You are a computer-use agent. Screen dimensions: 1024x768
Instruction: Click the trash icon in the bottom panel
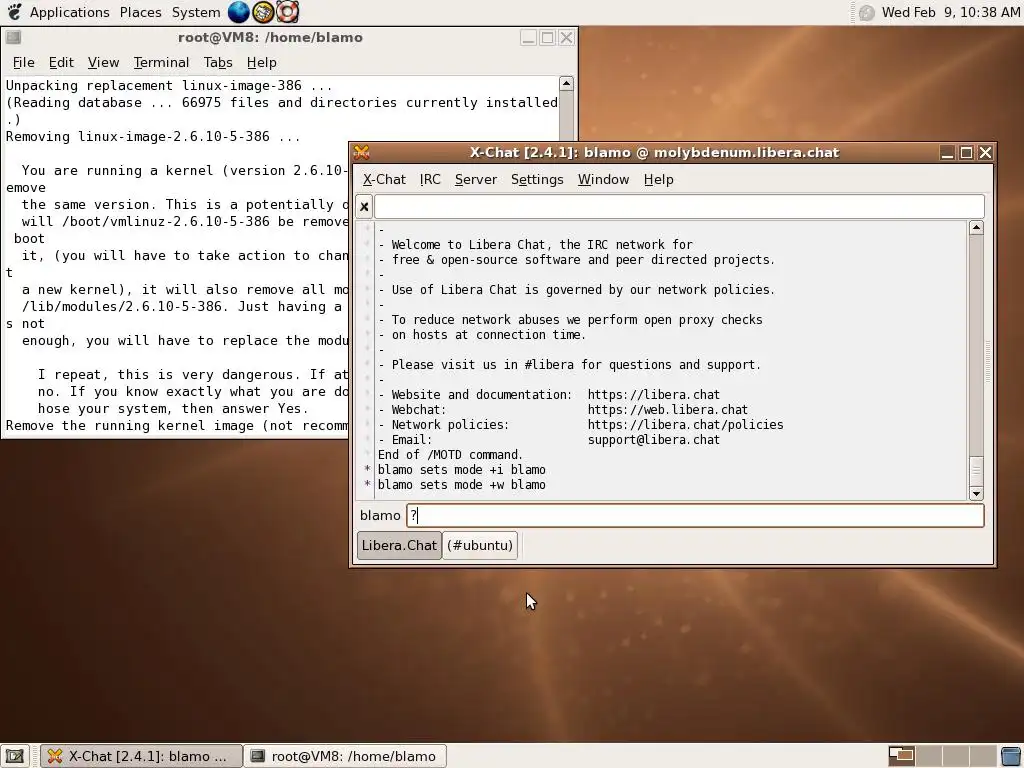[x=1011, y=756]
